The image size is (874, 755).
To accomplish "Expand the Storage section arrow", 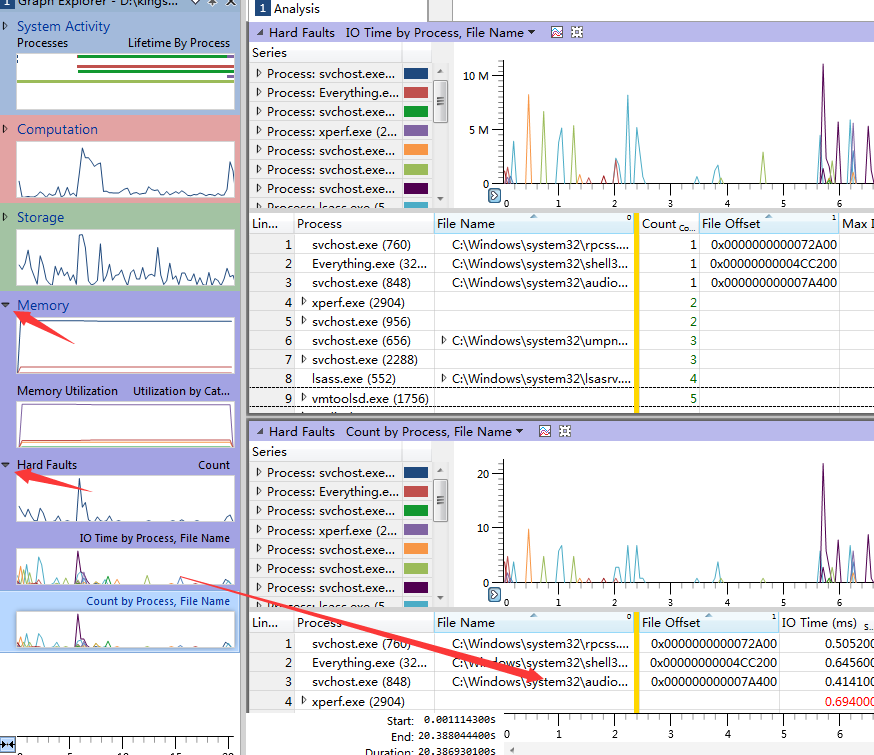I will point(6,217).
